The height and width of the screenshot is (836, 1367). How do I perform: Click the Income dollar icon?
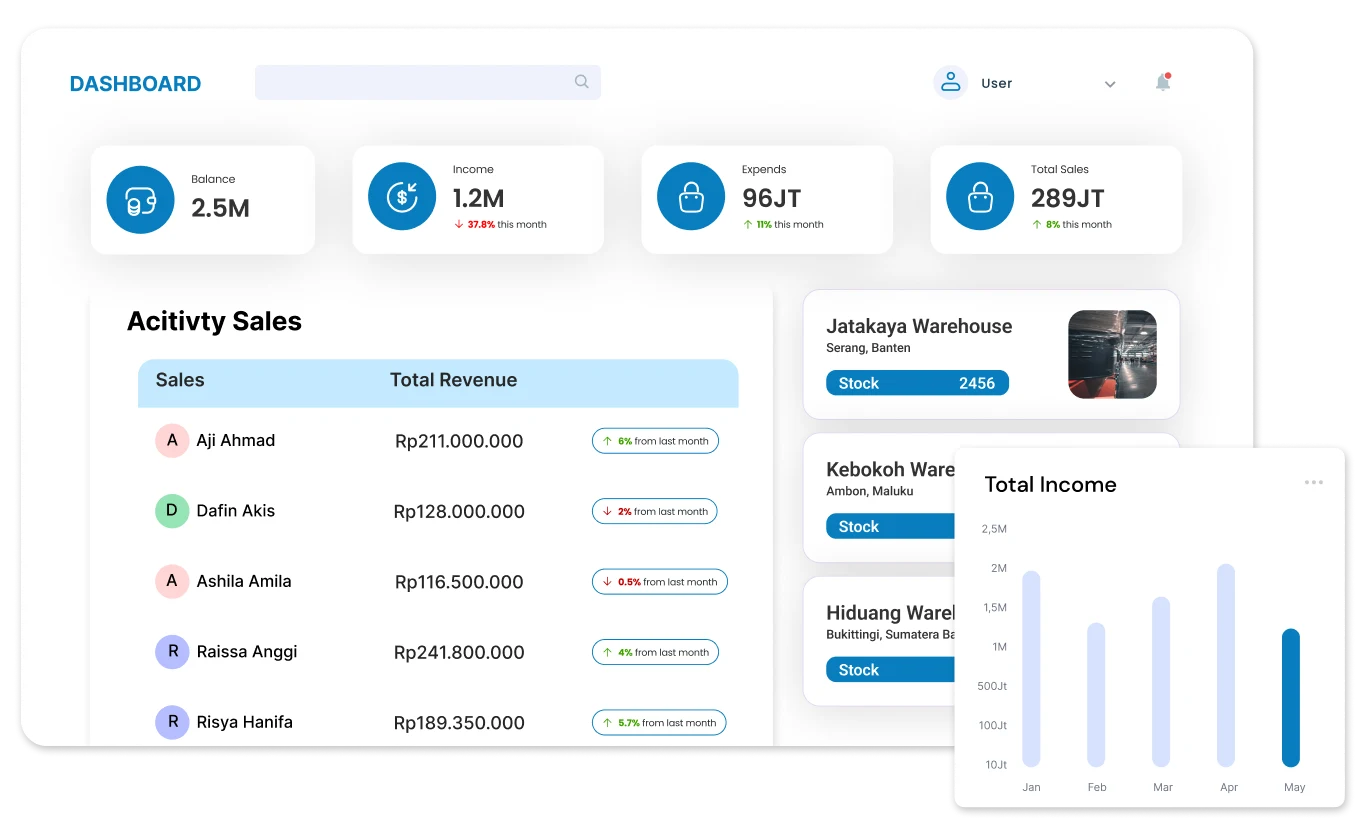(x=402, y=197)
